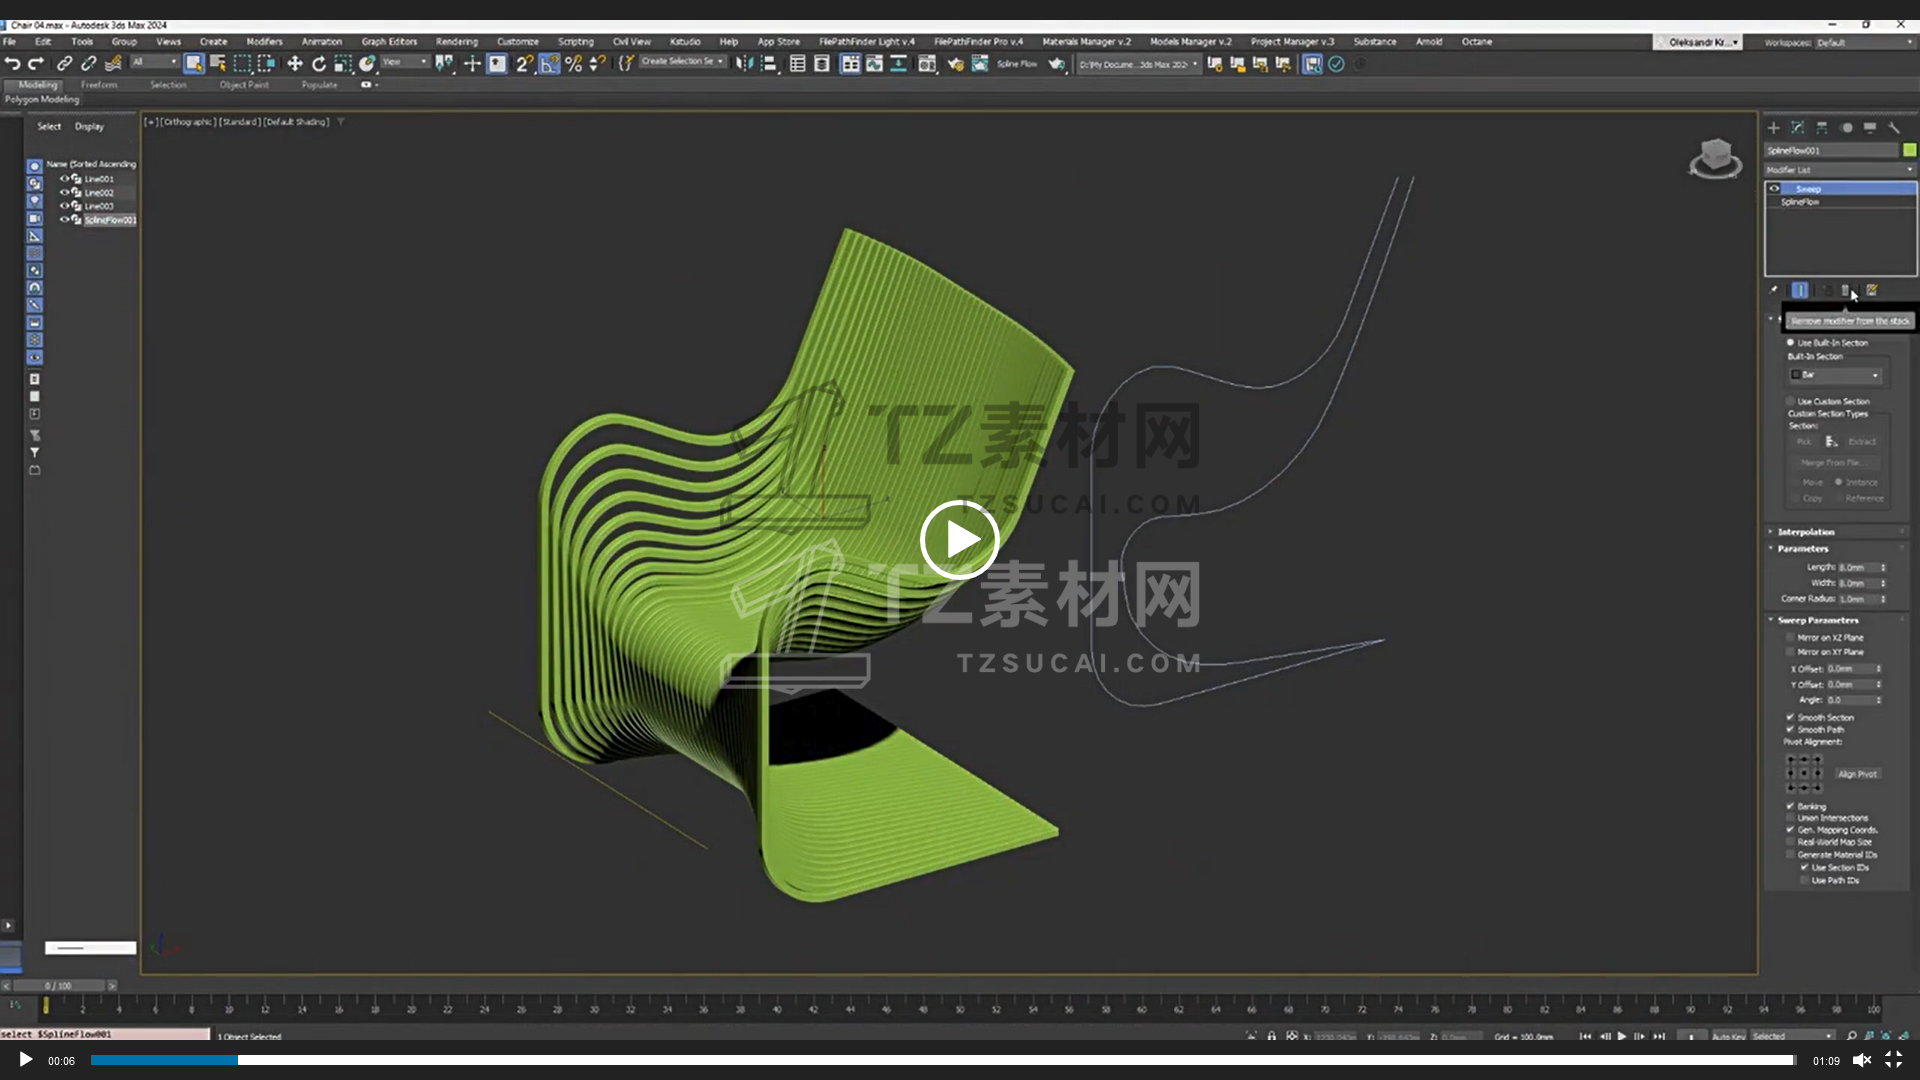Open the Built-In Section Bar dropdown
The height and width of the screenshot is (1080, 1920).
click(x=1836, y=375)
